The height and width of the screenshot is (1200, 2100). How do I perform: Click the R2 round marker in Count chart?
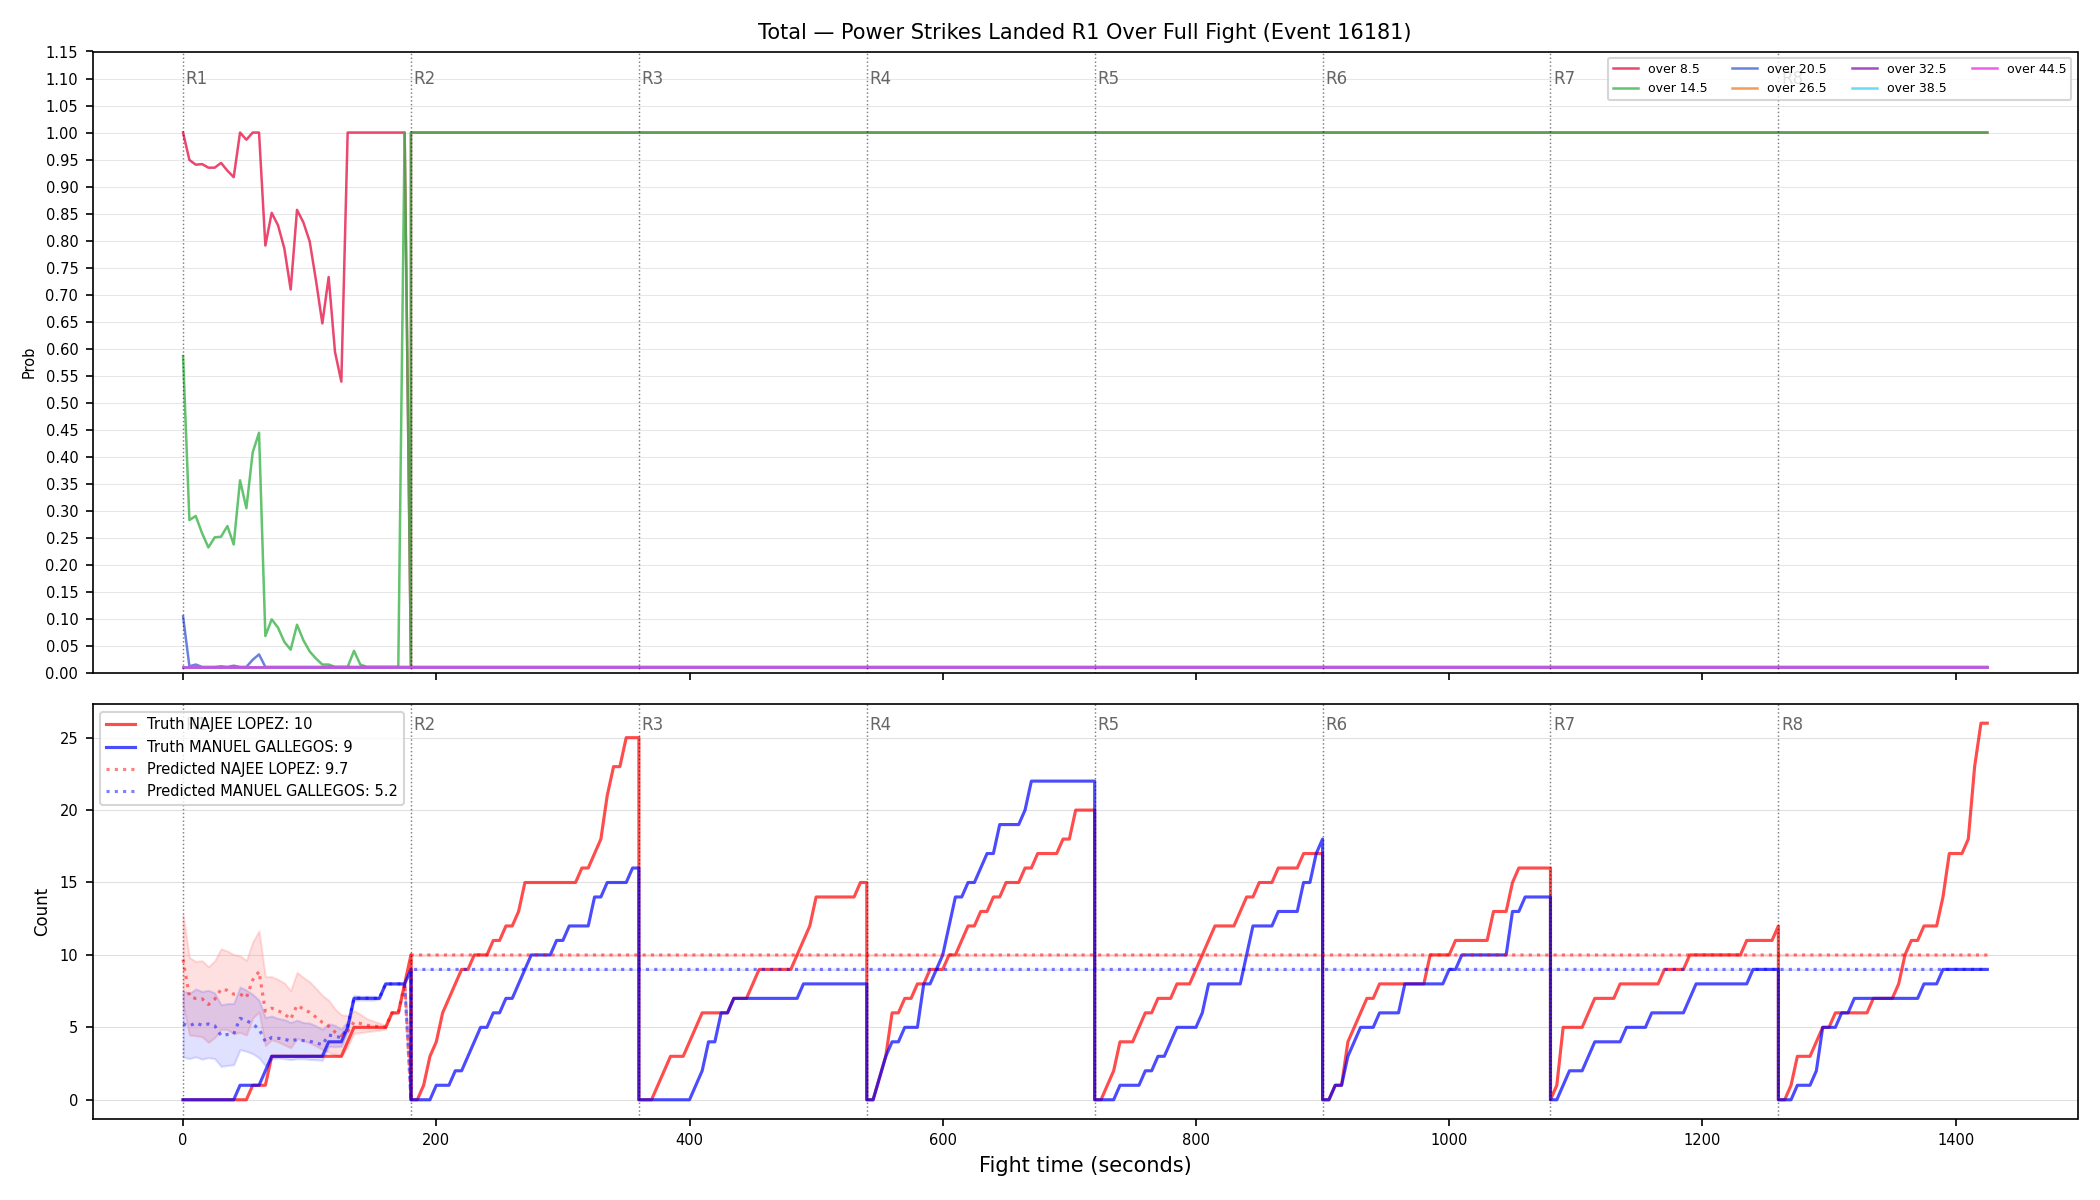coord(424,724)
